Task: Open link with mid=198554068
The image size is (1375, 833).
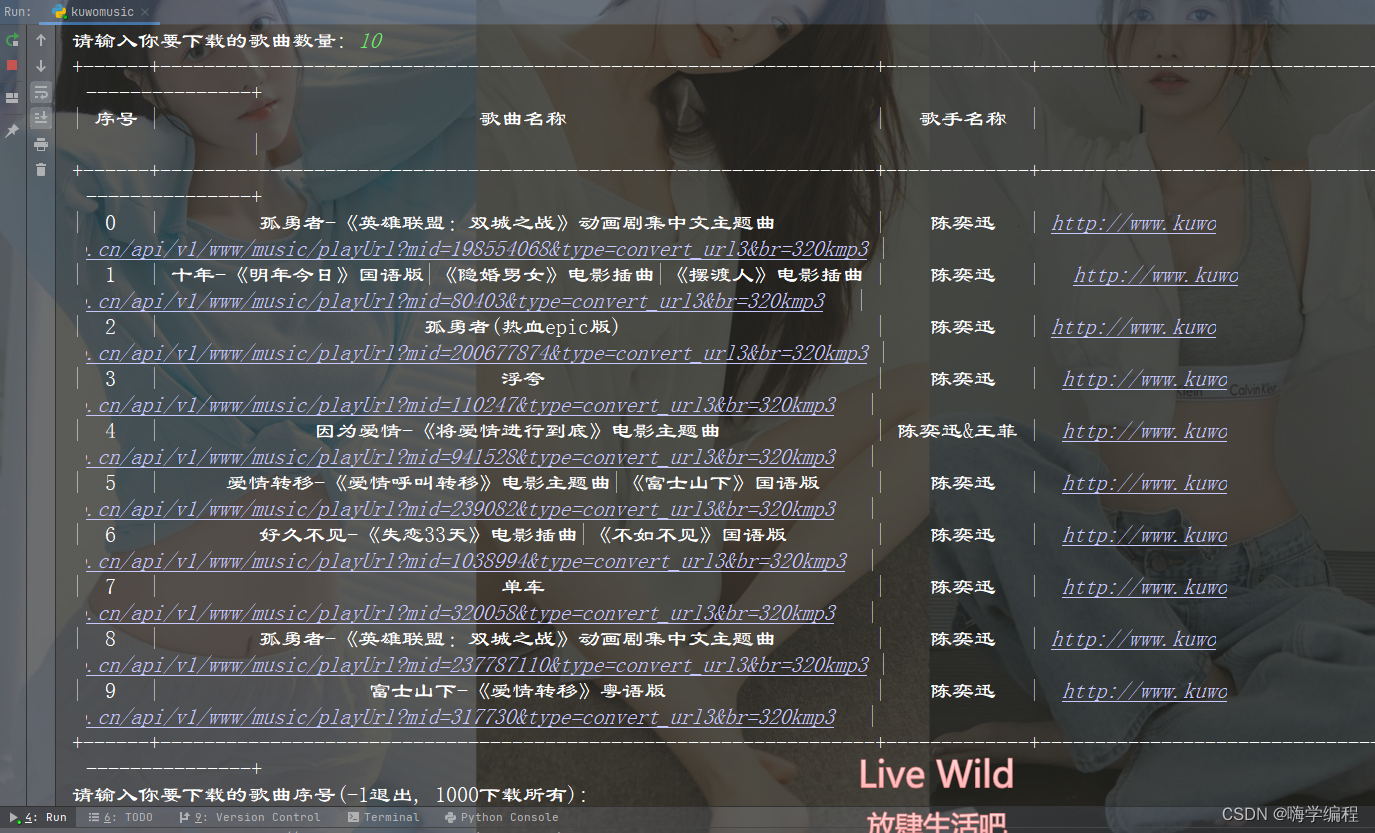Action: point(477,249)
